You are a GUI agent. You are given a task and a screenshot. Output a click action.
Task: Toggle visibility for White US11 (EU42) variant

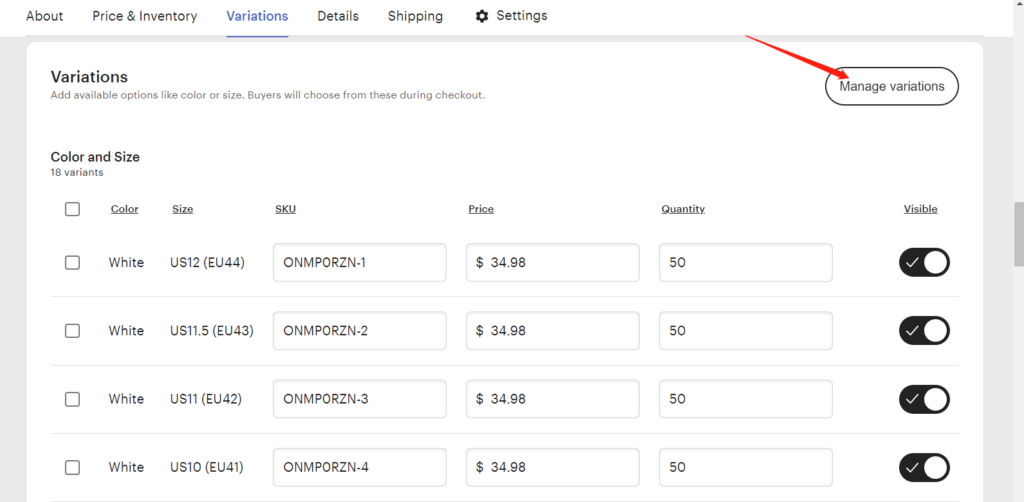click(924, 399)
